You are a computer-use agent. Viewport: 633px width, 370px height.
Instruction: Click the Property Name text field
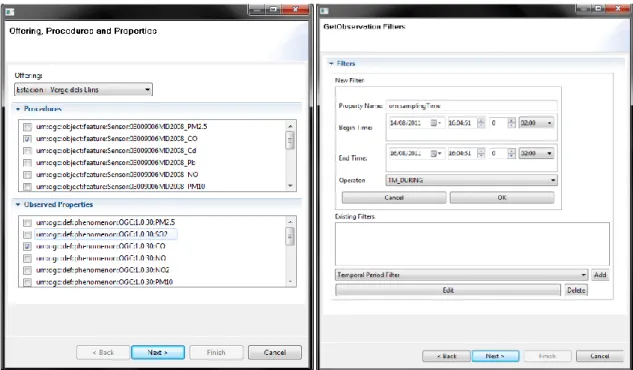point(472,106)
